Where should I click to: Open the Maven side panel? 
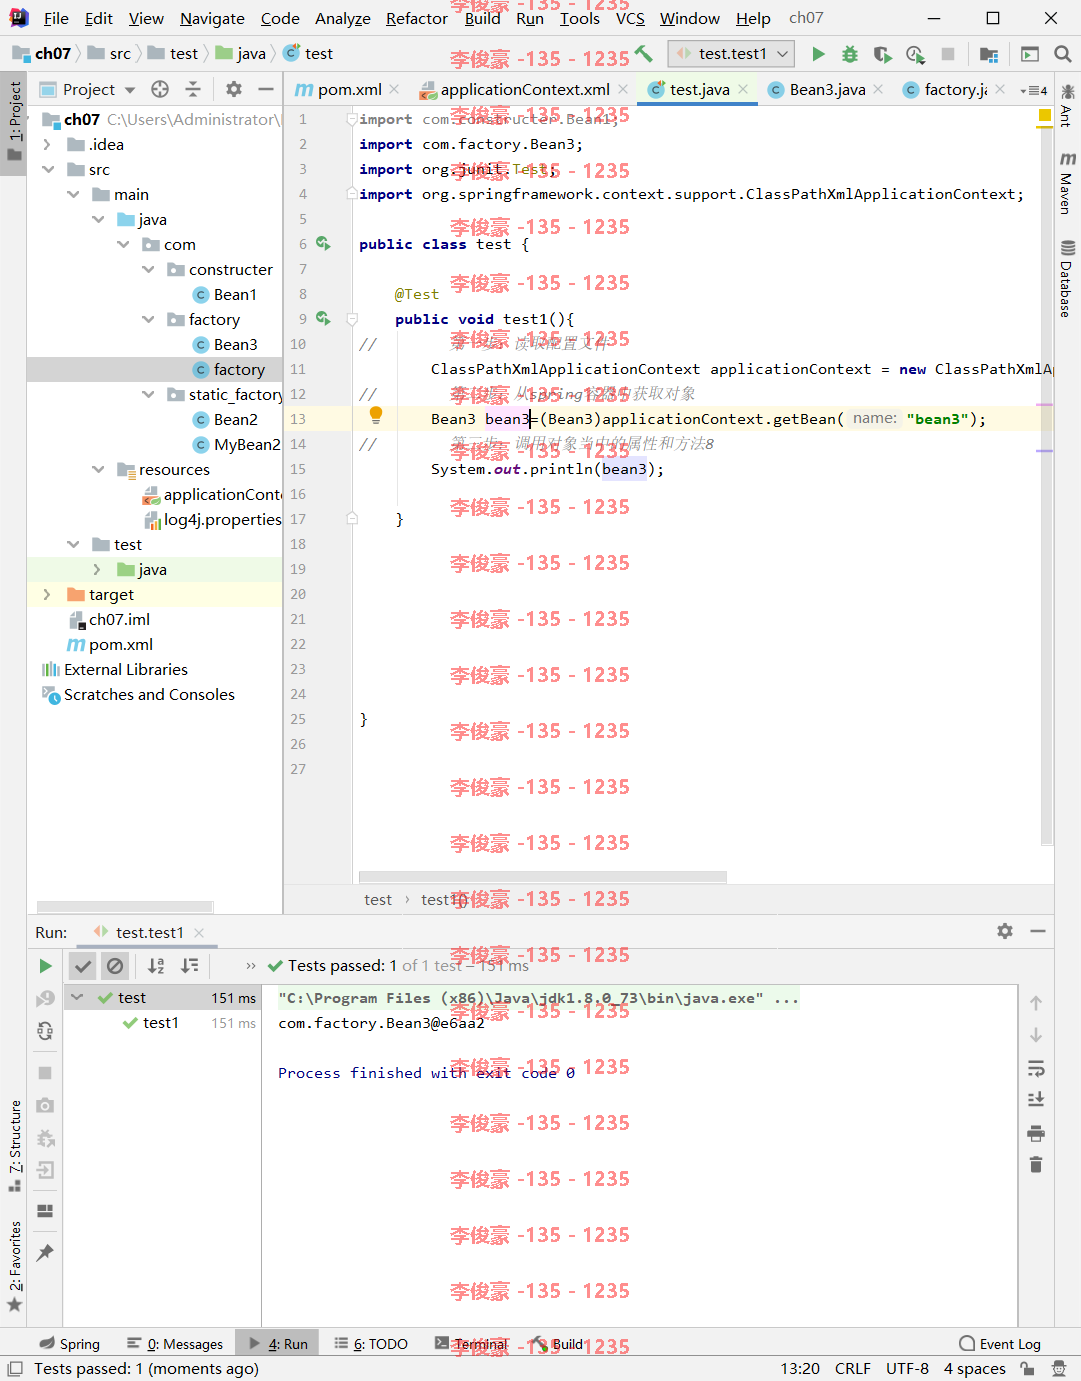(1067, 184)
